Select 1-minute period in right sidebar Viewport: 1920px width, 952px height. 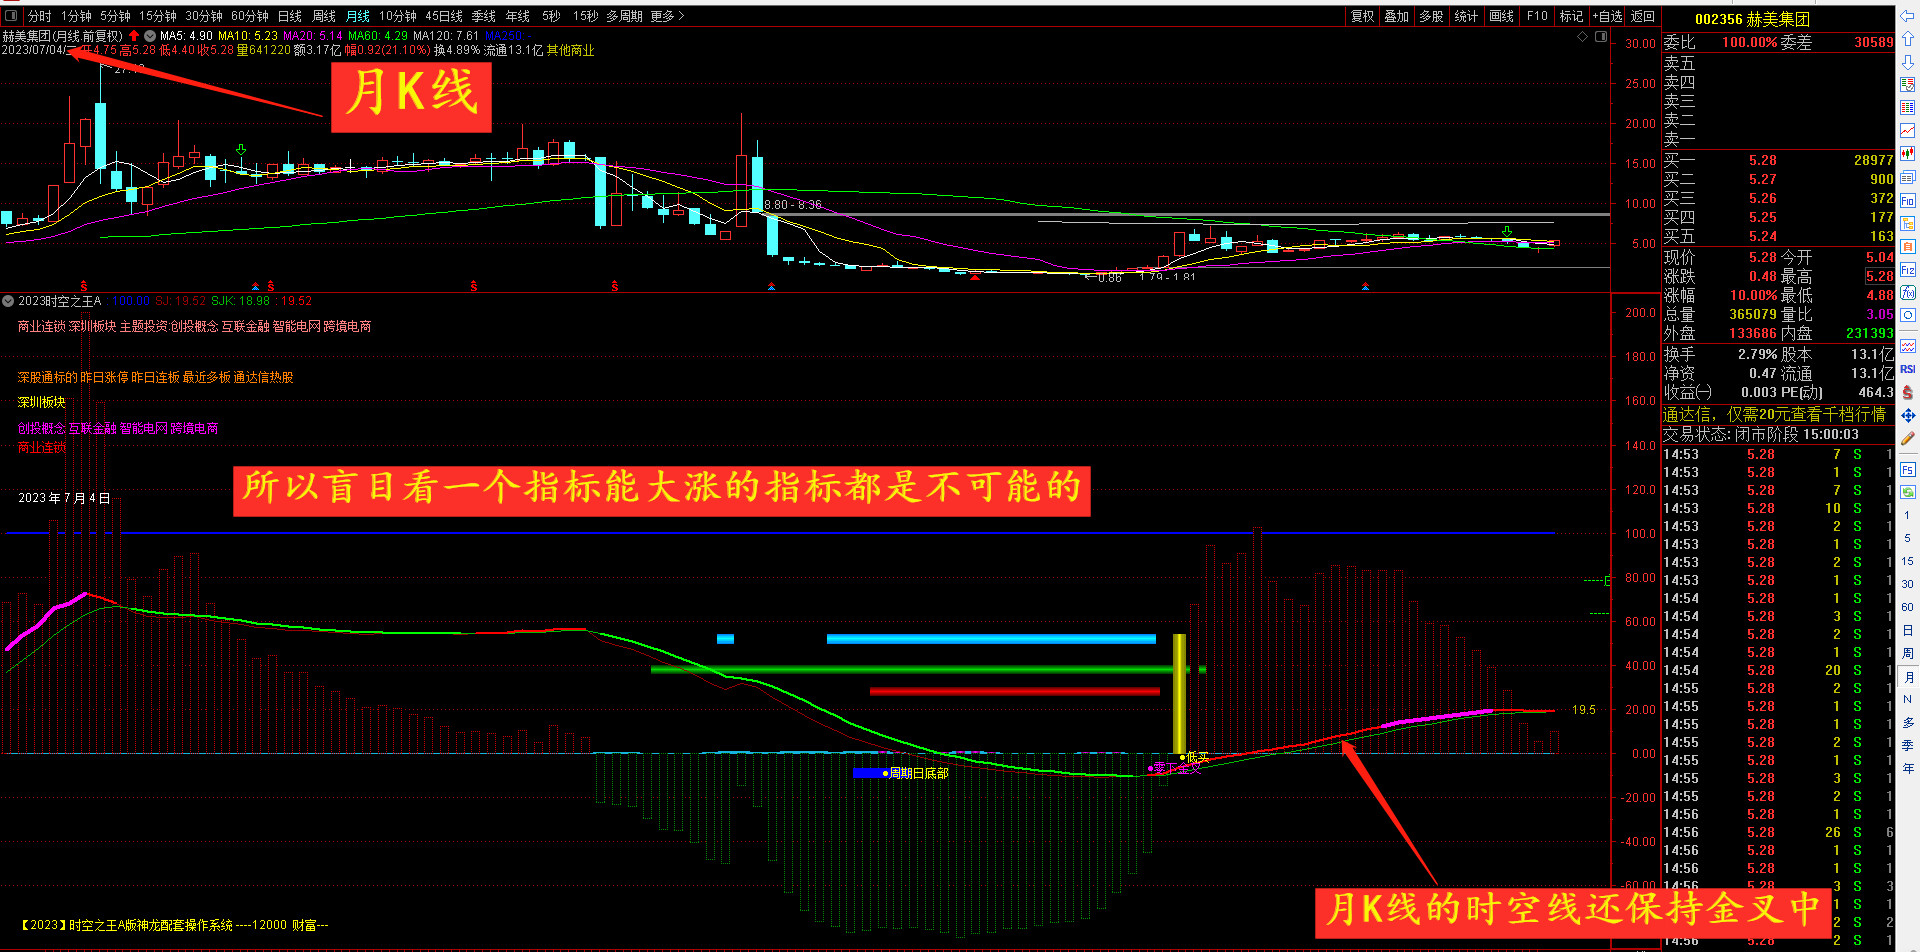point(1908,515)
